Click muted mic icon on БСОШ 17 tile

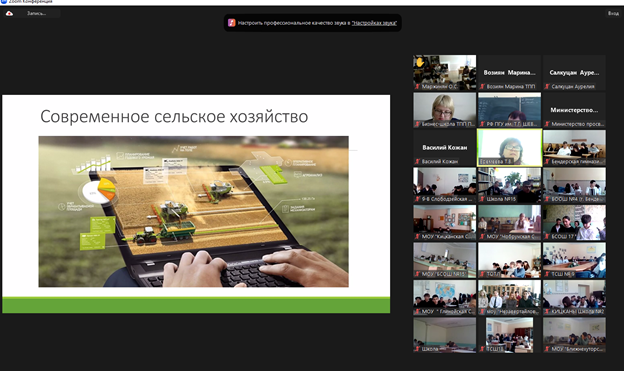[x=548, y=236]
